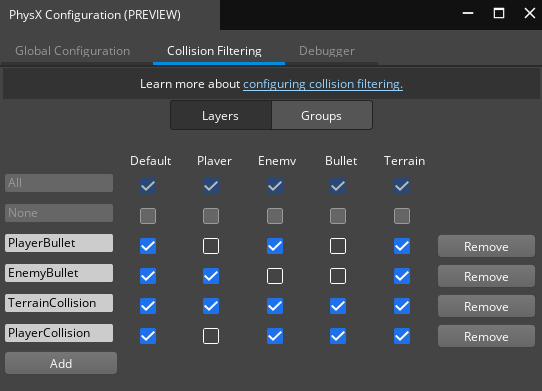
Task: Enable Bullet layer for PlayerBullet group
Action: coord(338,246)
